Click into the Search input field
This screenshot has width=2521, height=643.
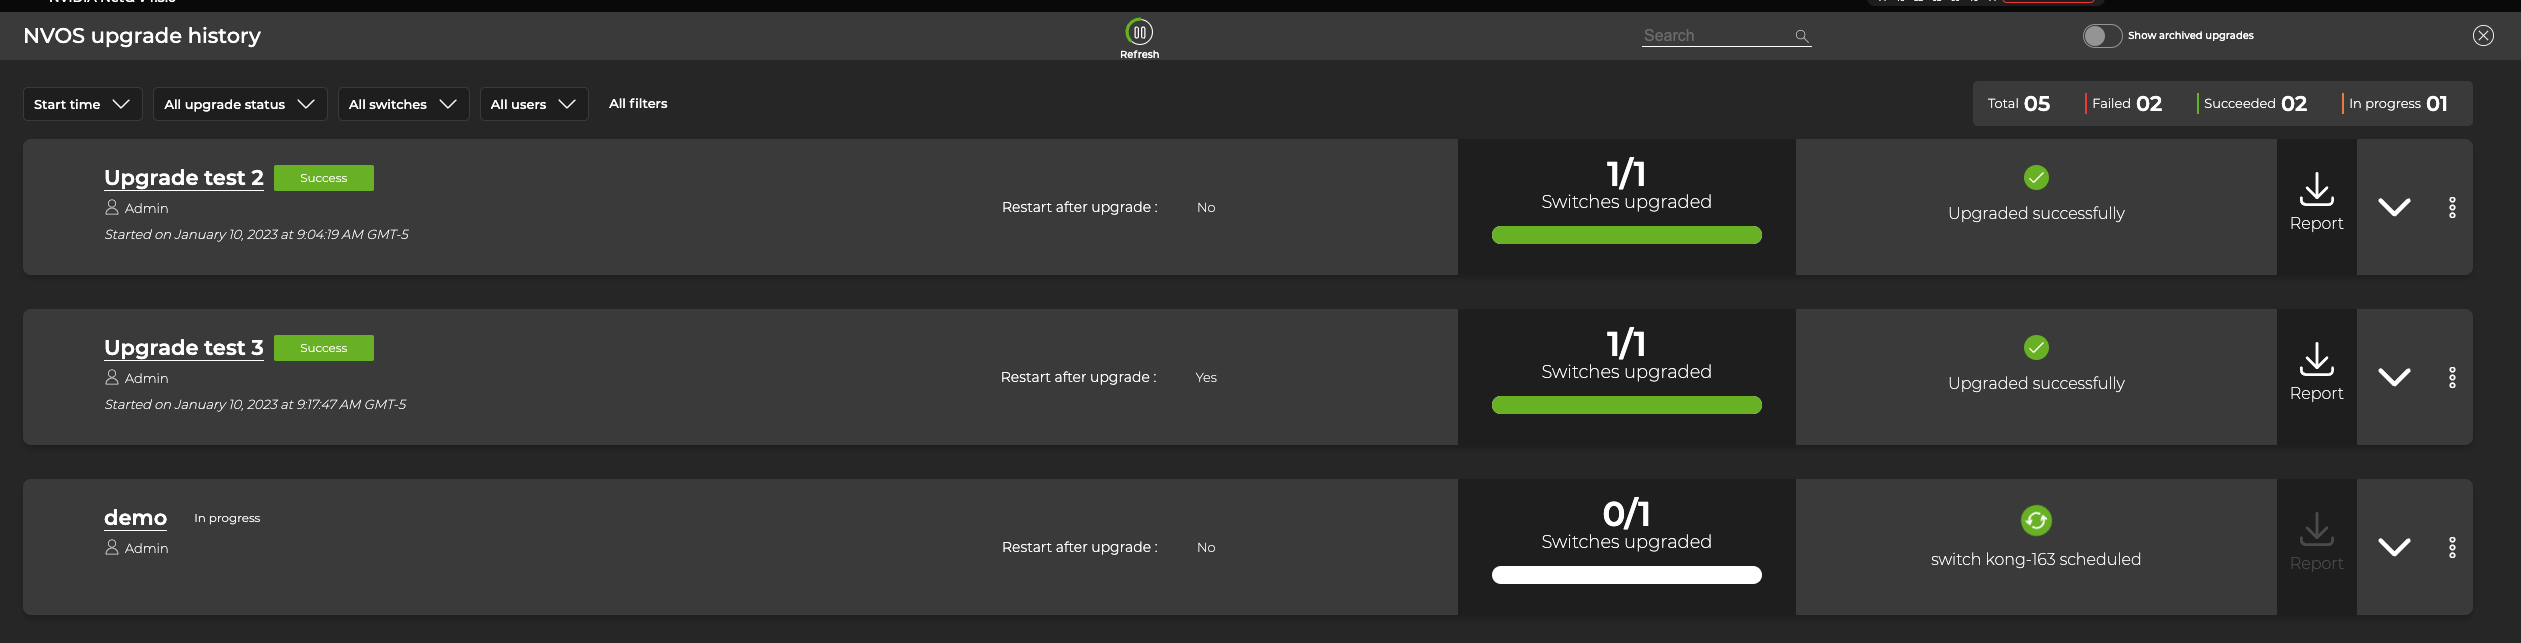(1715, 36)
